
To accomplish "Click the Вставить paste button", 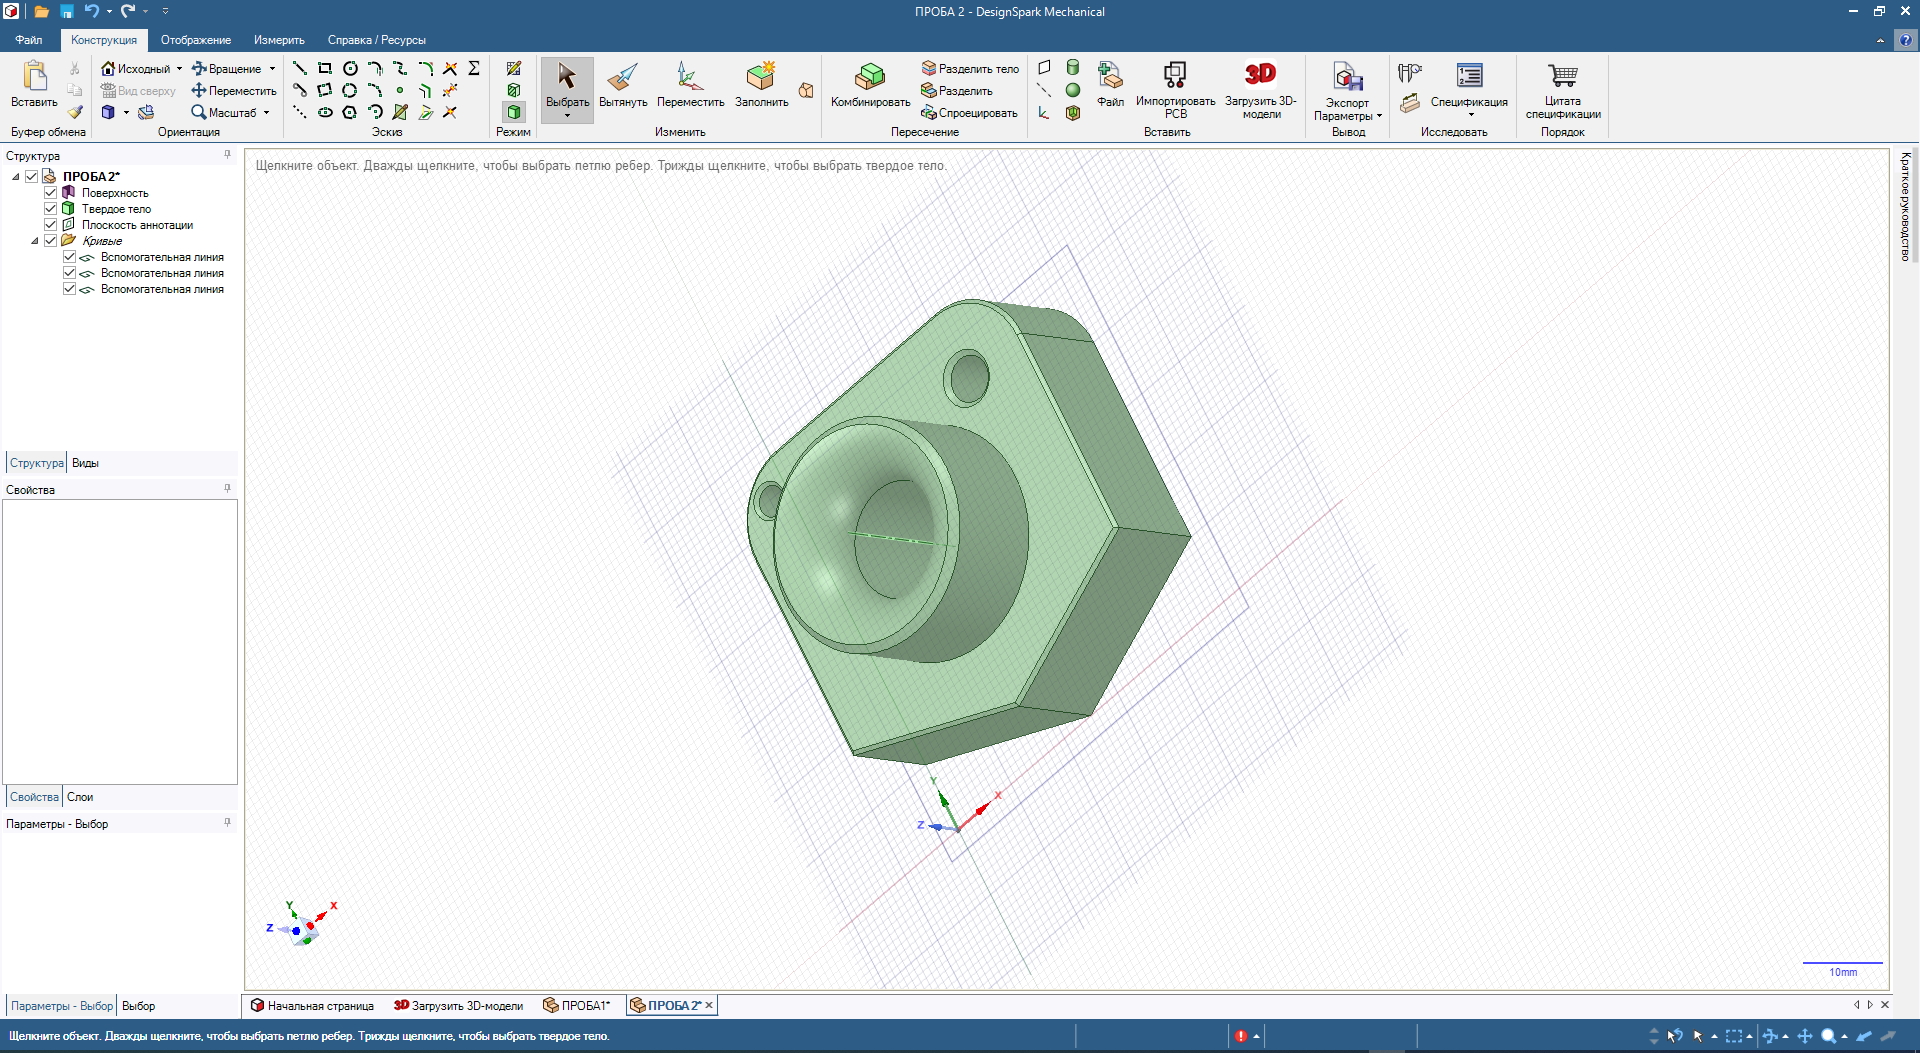I will (x=34, y=84).
